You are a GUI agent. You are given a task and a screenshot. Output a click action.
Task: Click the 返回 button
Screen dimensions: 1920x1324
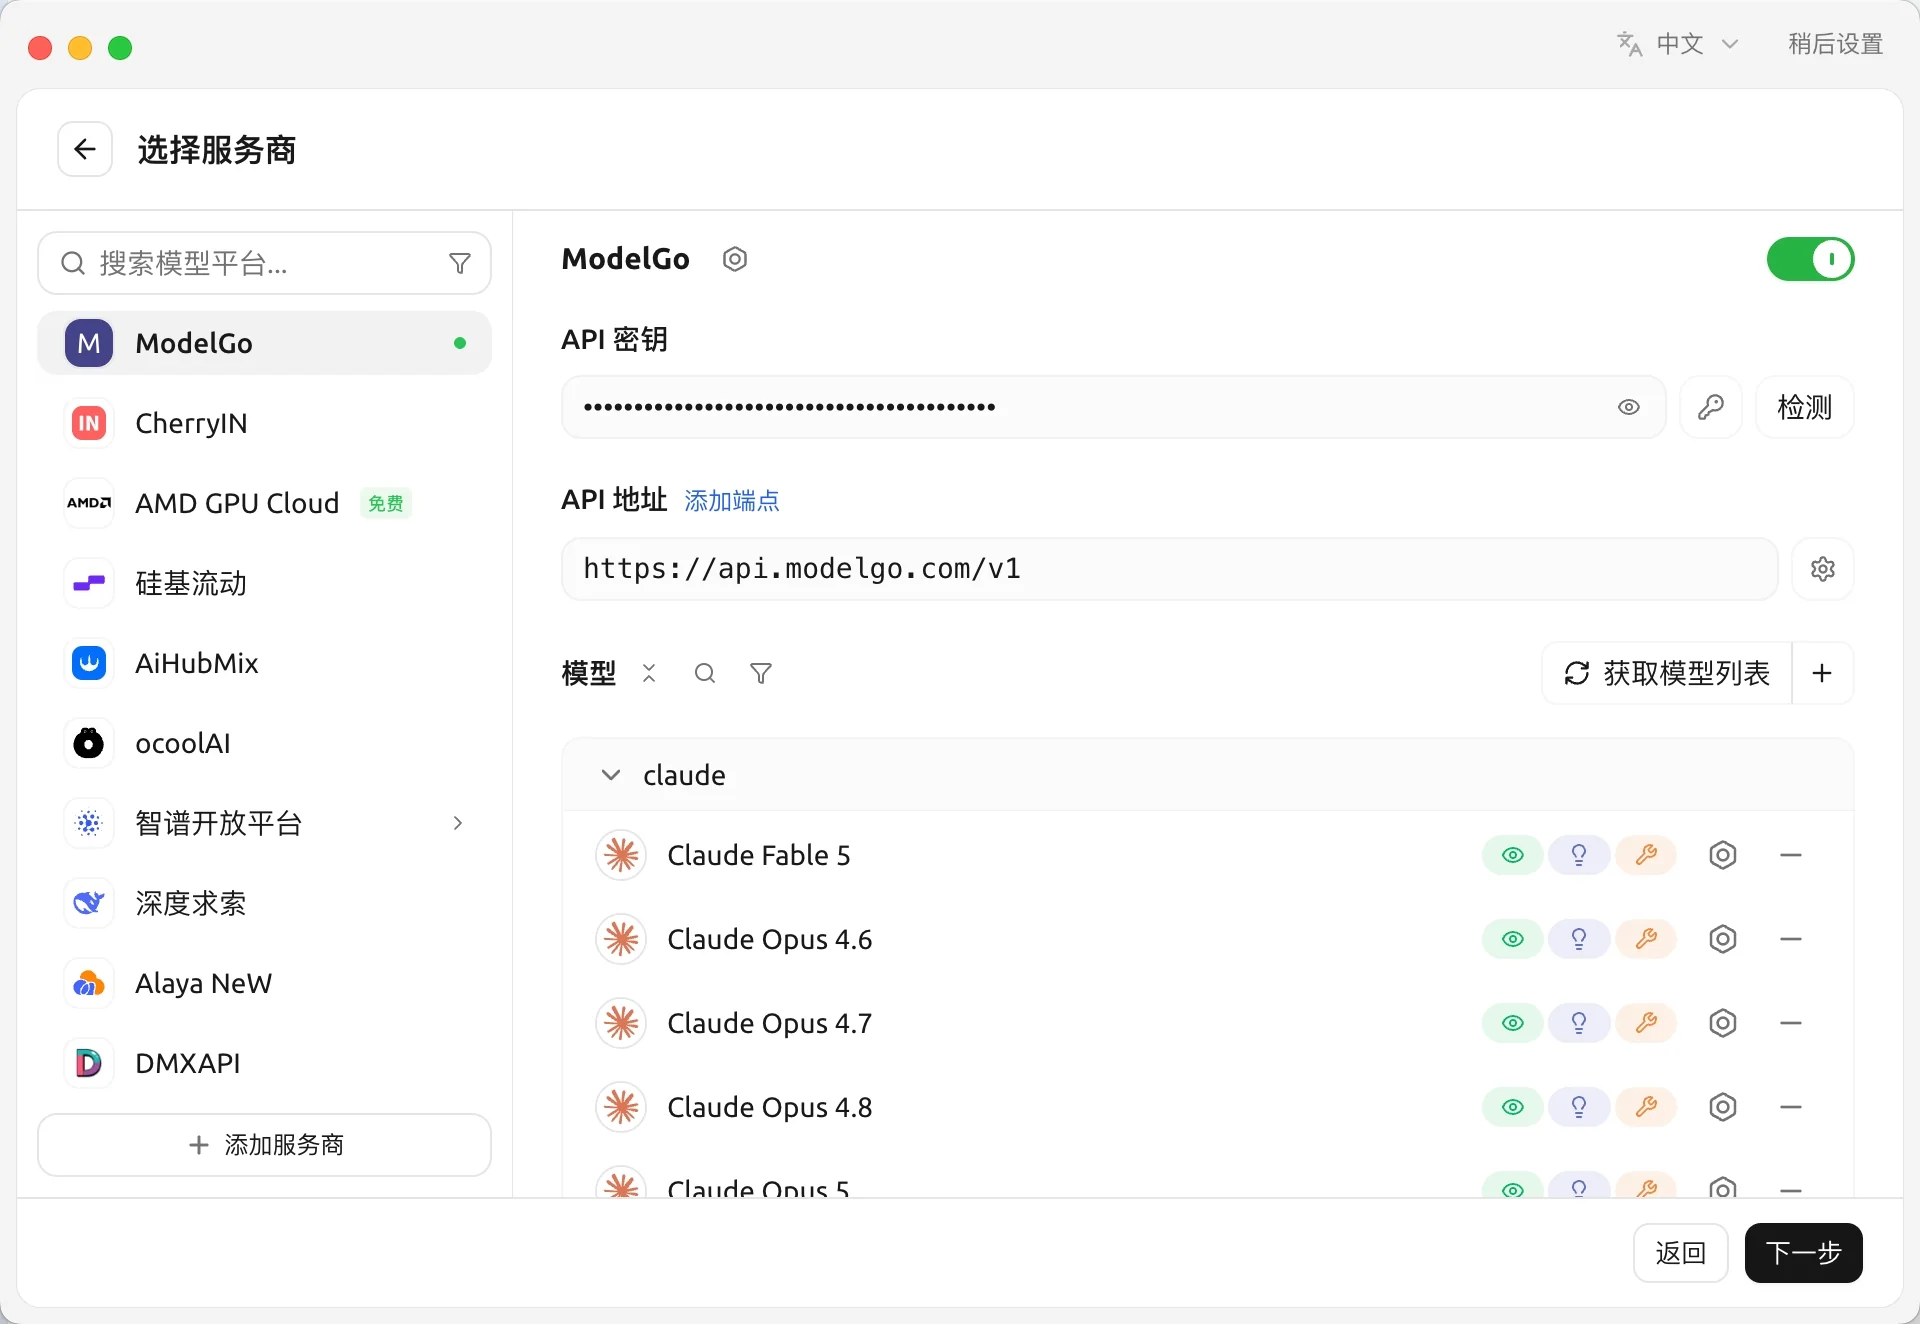click(x=1680, y=1253)
